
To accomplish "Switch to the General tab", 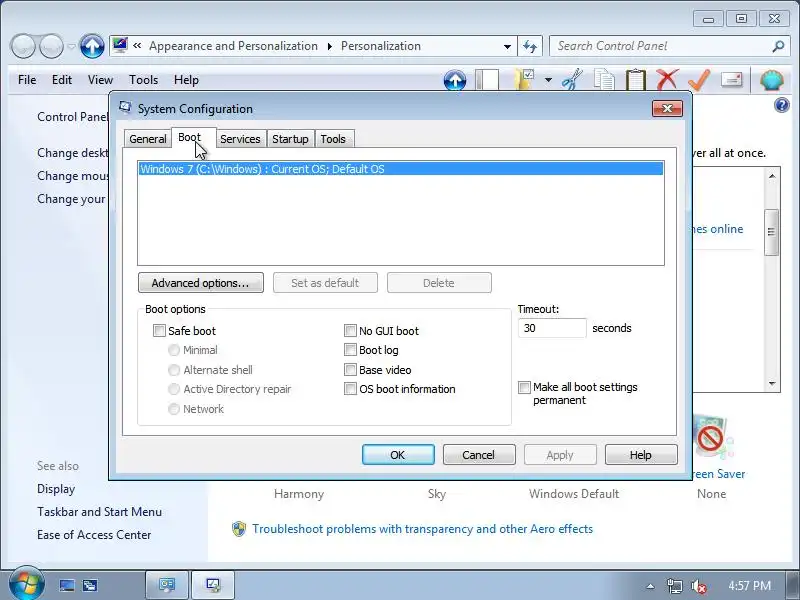I will [148, 139].
